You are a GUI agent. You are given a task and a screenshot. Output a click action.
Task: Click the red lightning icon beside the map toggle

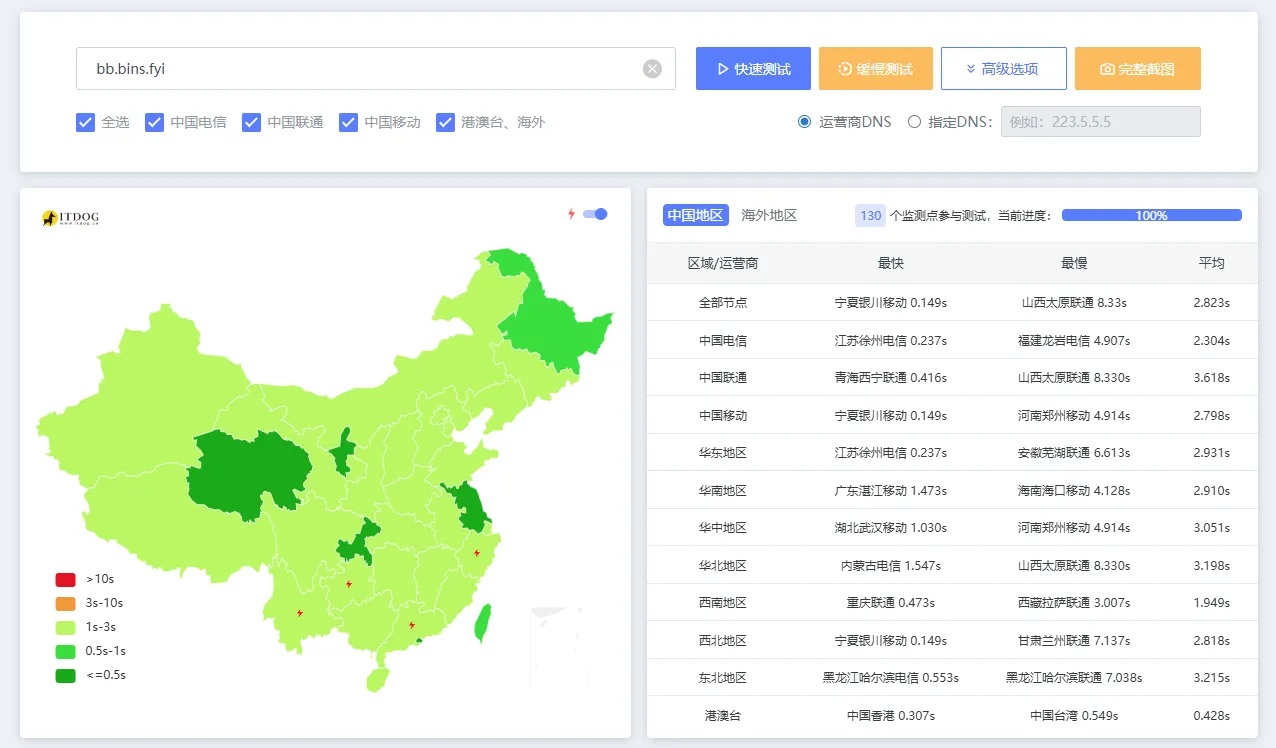(x=571, y=214)
